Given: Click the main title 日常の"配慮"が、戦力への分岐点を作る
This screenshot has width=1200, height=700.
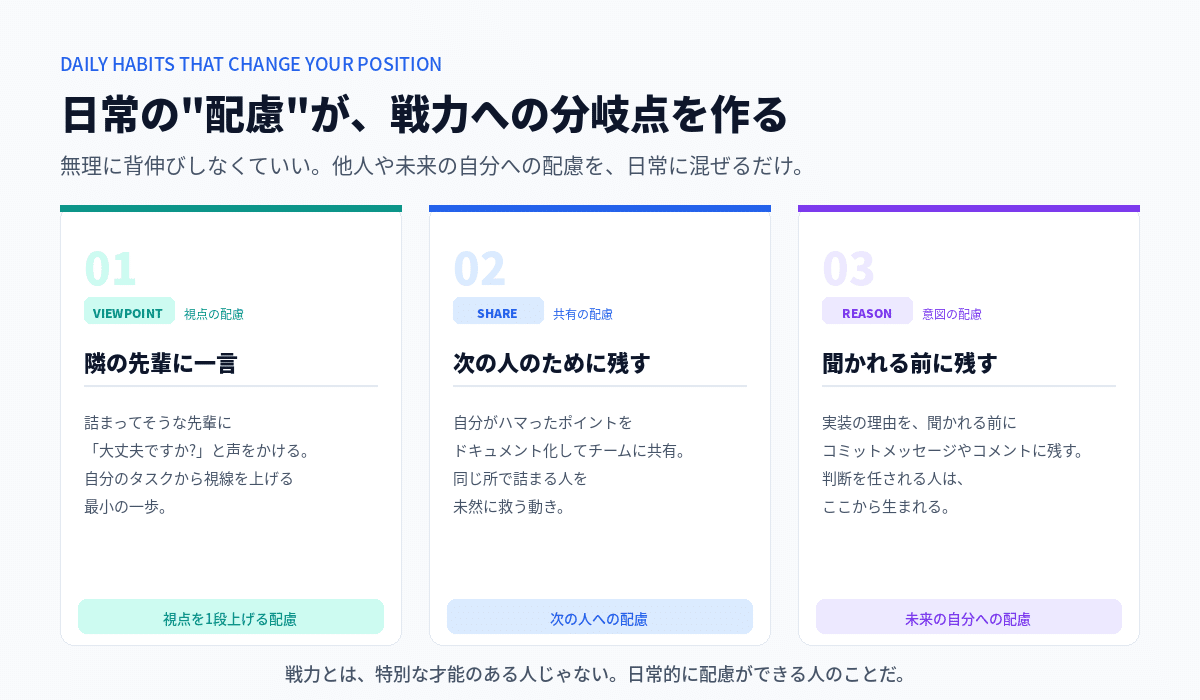Looking at the screenshot, I should click(425, 114).
